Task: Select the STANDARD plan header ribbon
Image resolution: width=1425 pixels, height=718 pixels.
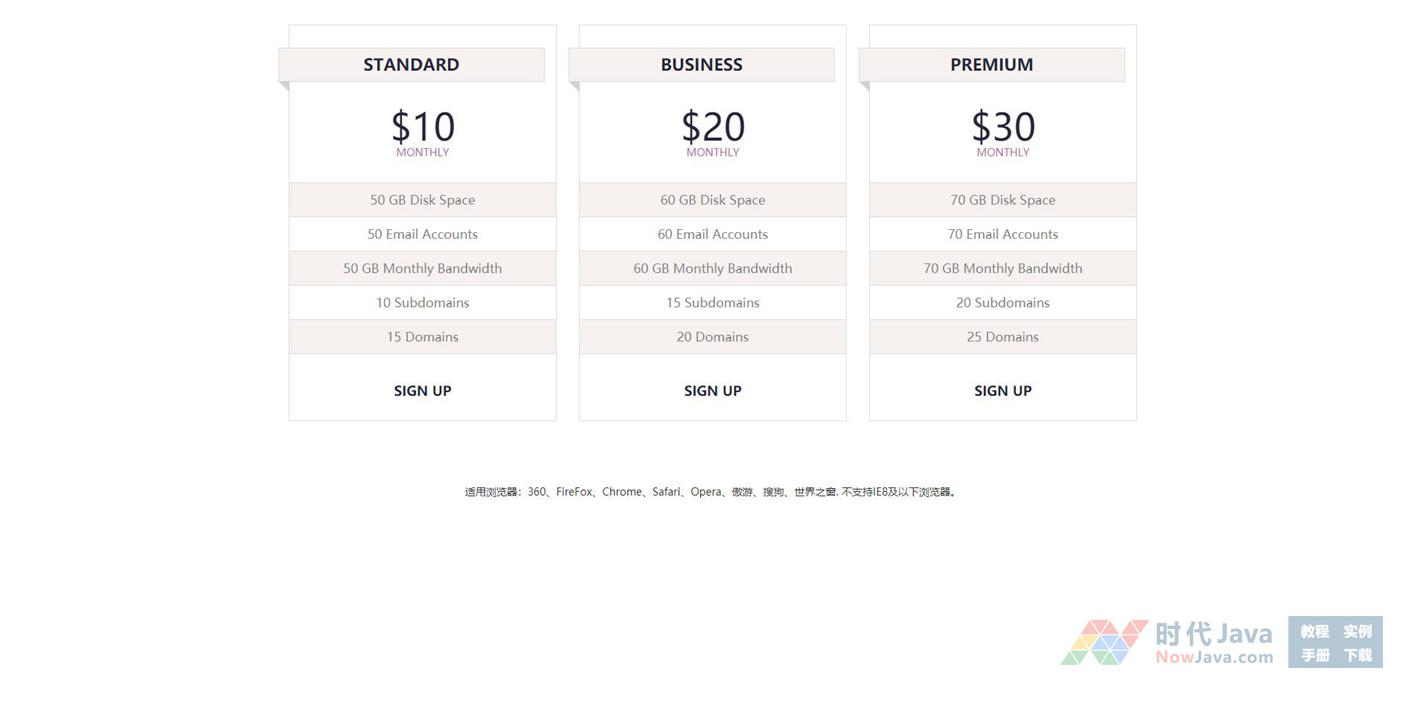Action: point(411,65)
